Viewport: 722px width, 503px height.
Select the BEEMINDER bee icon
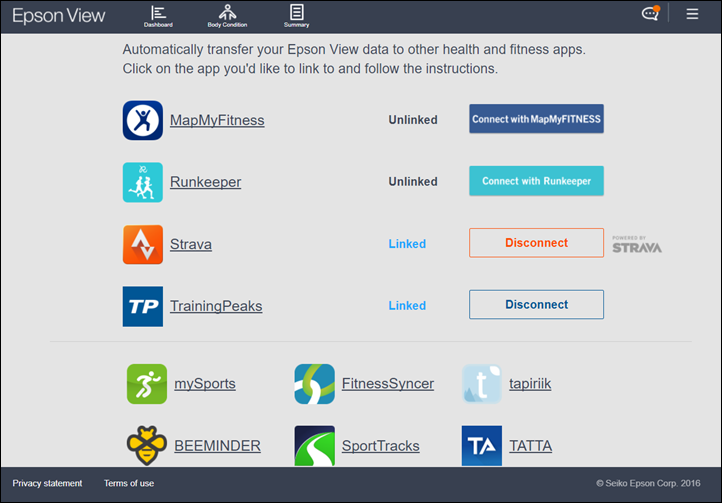coord(147,445)
